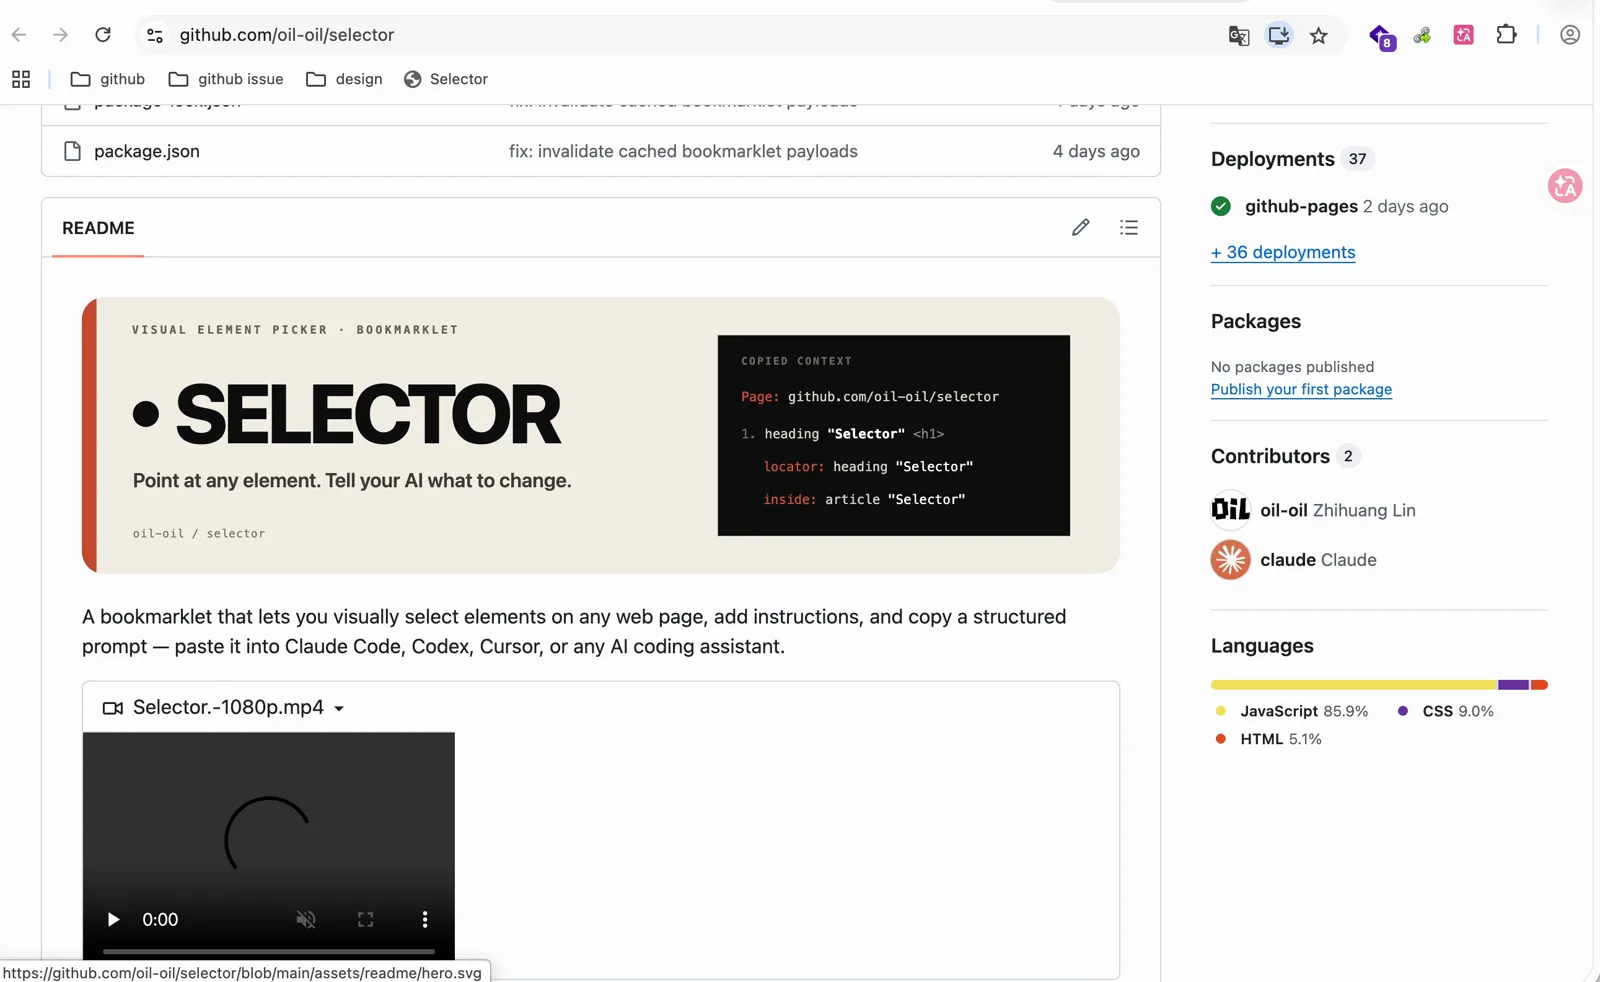Viewport: 1600px width, 982px height.
Task: Open the translate page icon
Action: (1238, 36)
